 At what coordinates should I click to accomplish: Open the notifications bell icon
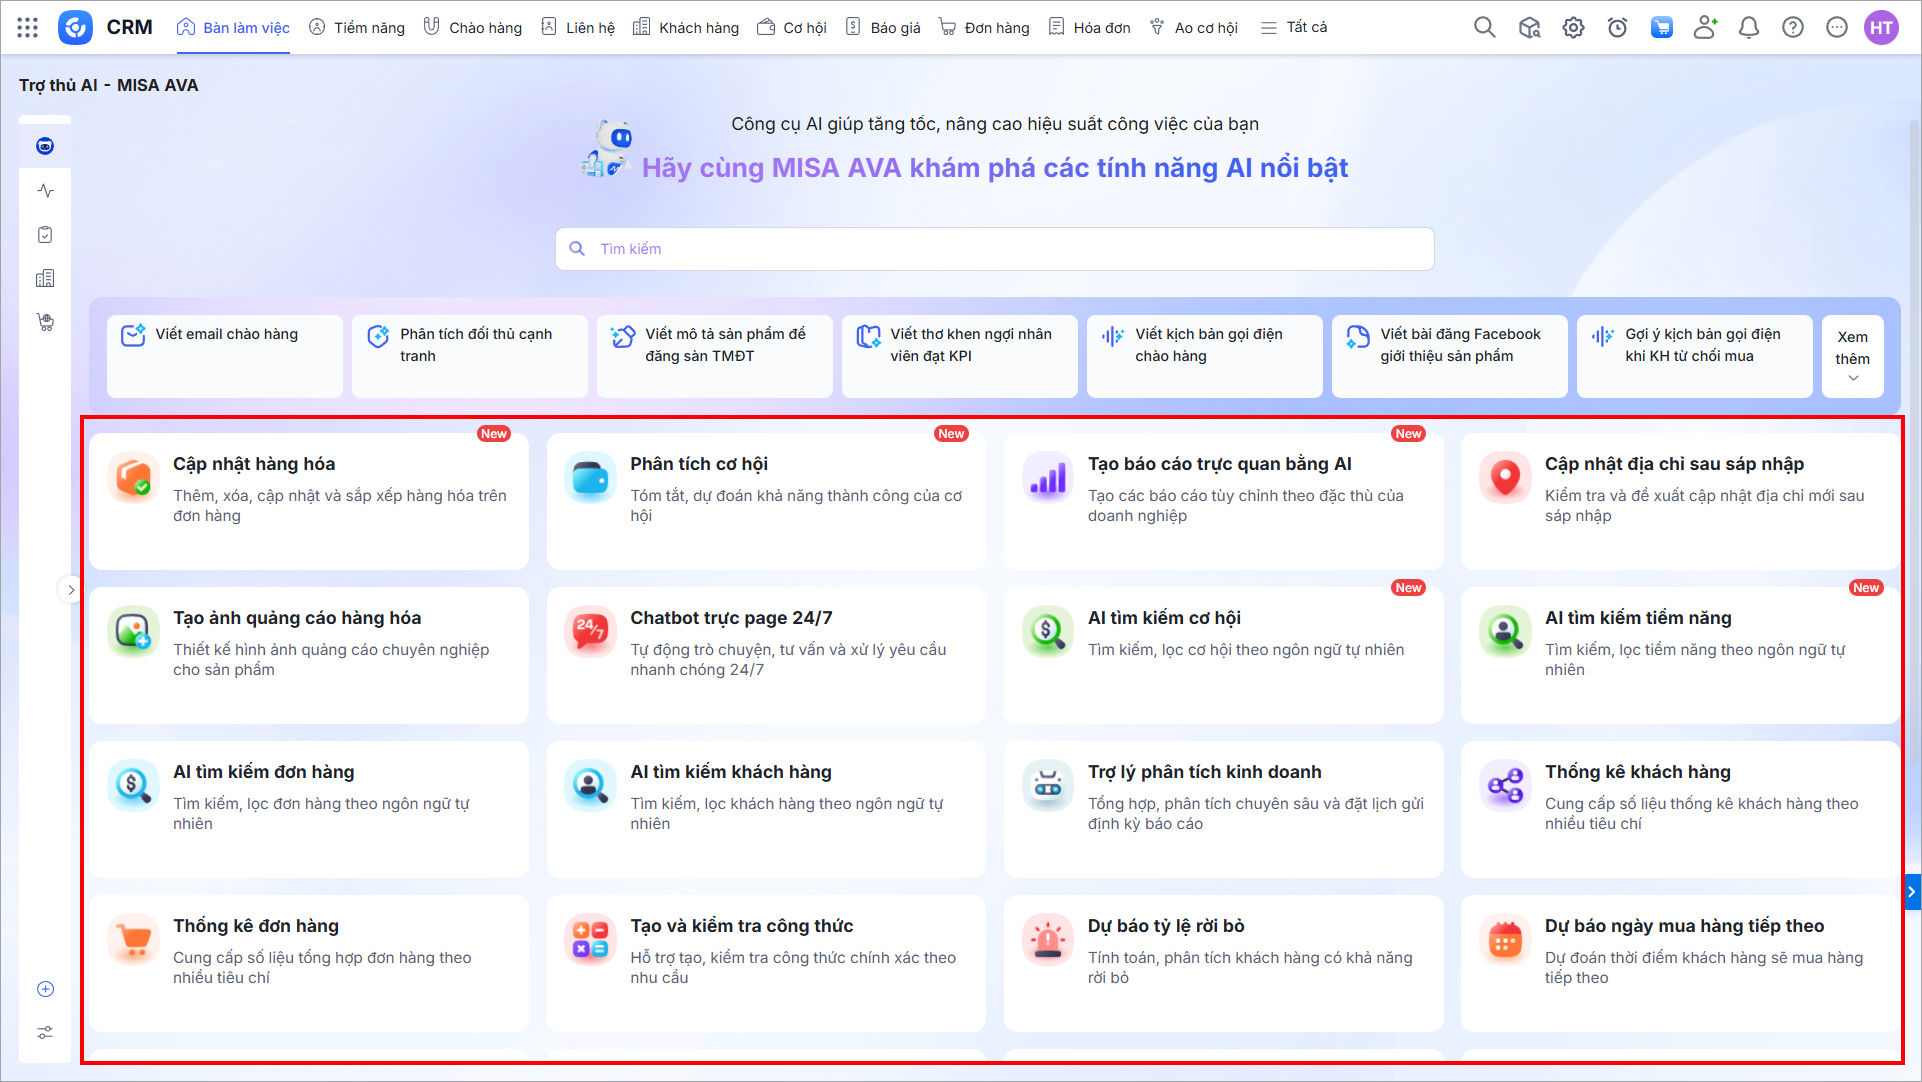[1748, 27]
